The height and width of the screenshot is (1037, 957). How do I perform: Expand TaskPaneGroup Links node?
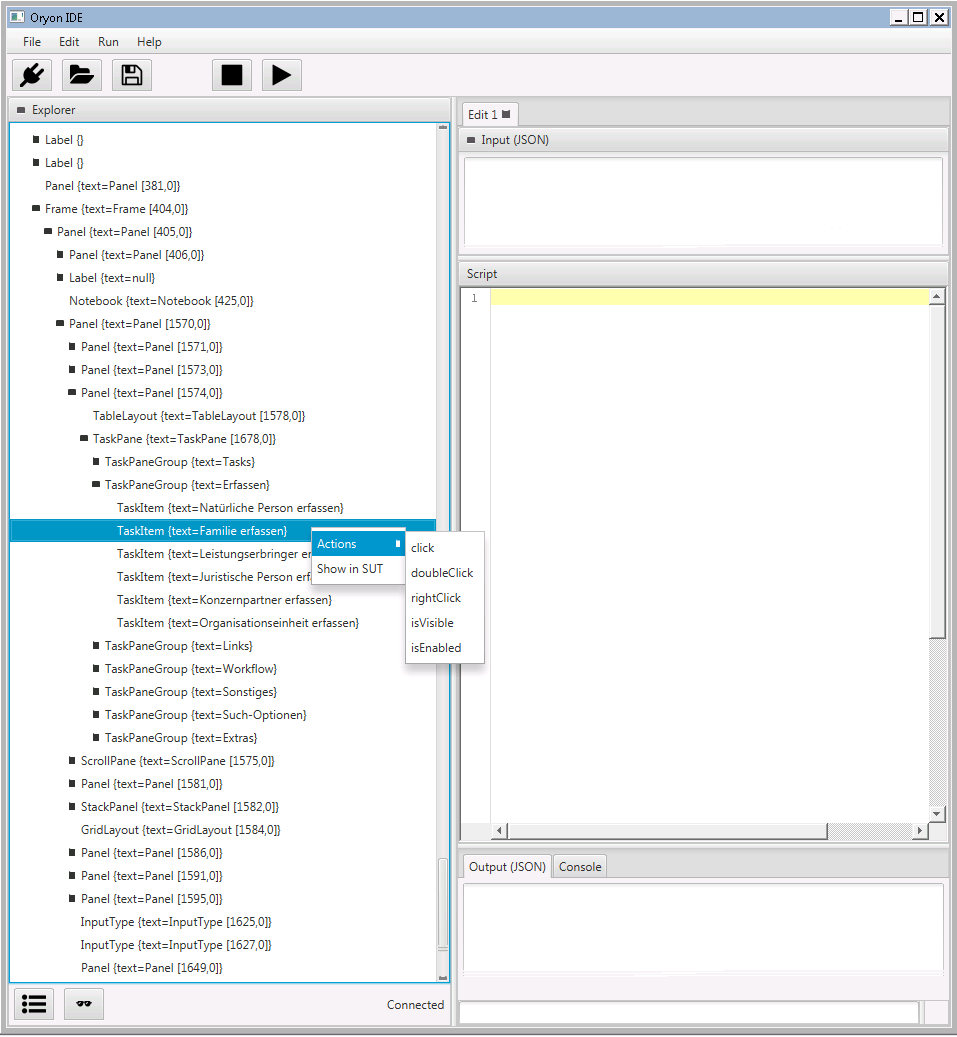pyautogui.click(x=96, y=646)
